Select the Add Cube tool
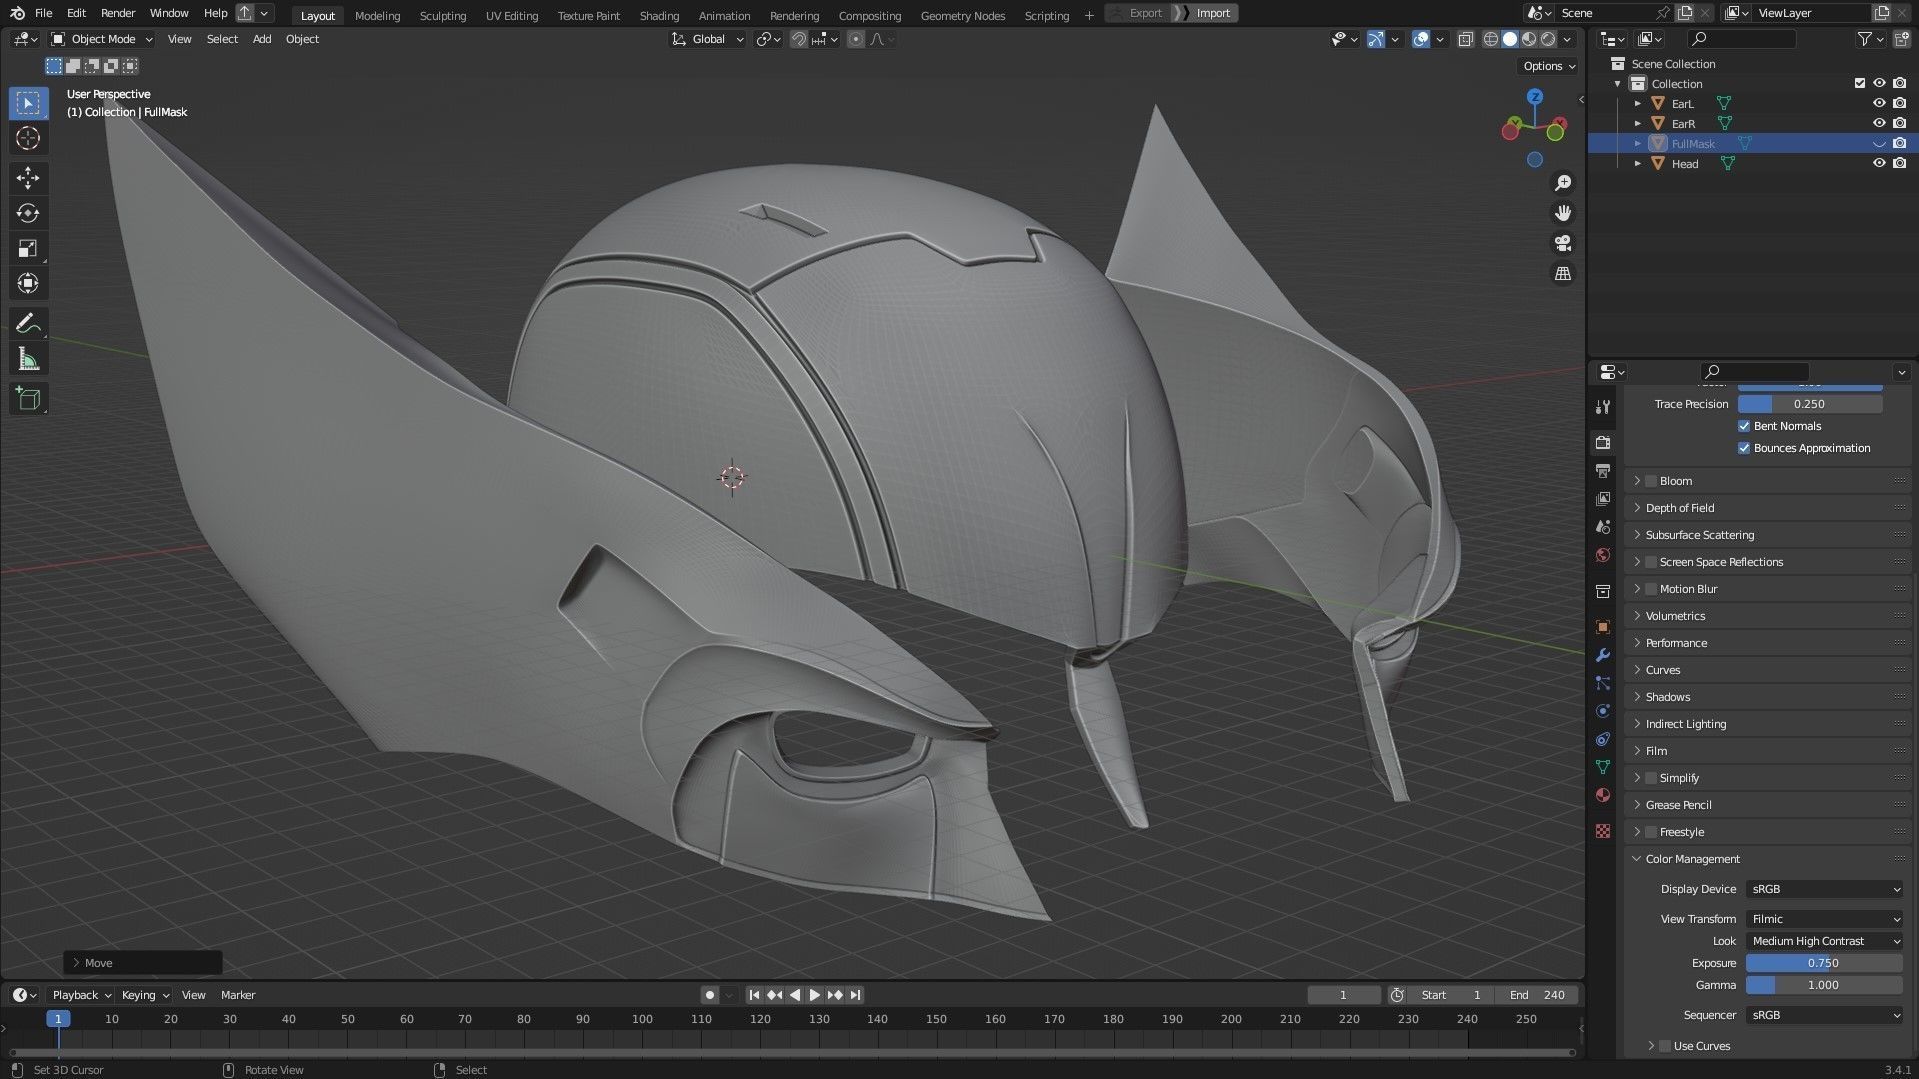This screenshot has height=1079, width=1919. pos(28,399)
